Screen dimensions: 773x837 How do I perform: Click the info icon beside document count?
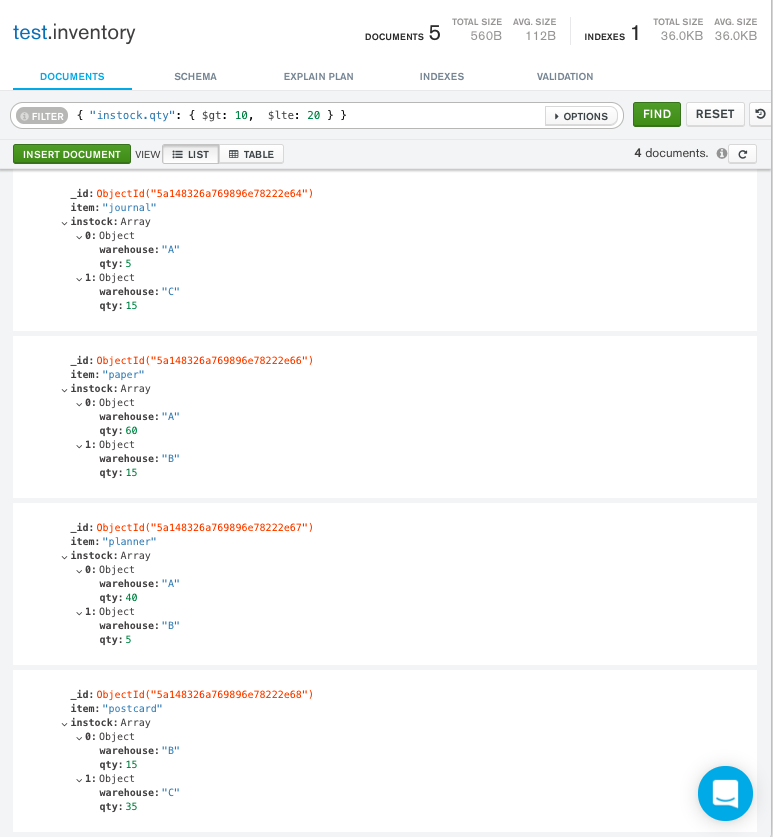(x=719, y=154)
